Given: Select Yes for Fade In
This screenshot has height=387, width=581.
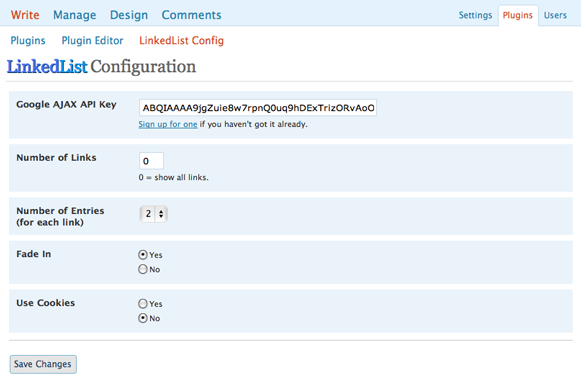Looking at the screenshot, I should (143, 255).
